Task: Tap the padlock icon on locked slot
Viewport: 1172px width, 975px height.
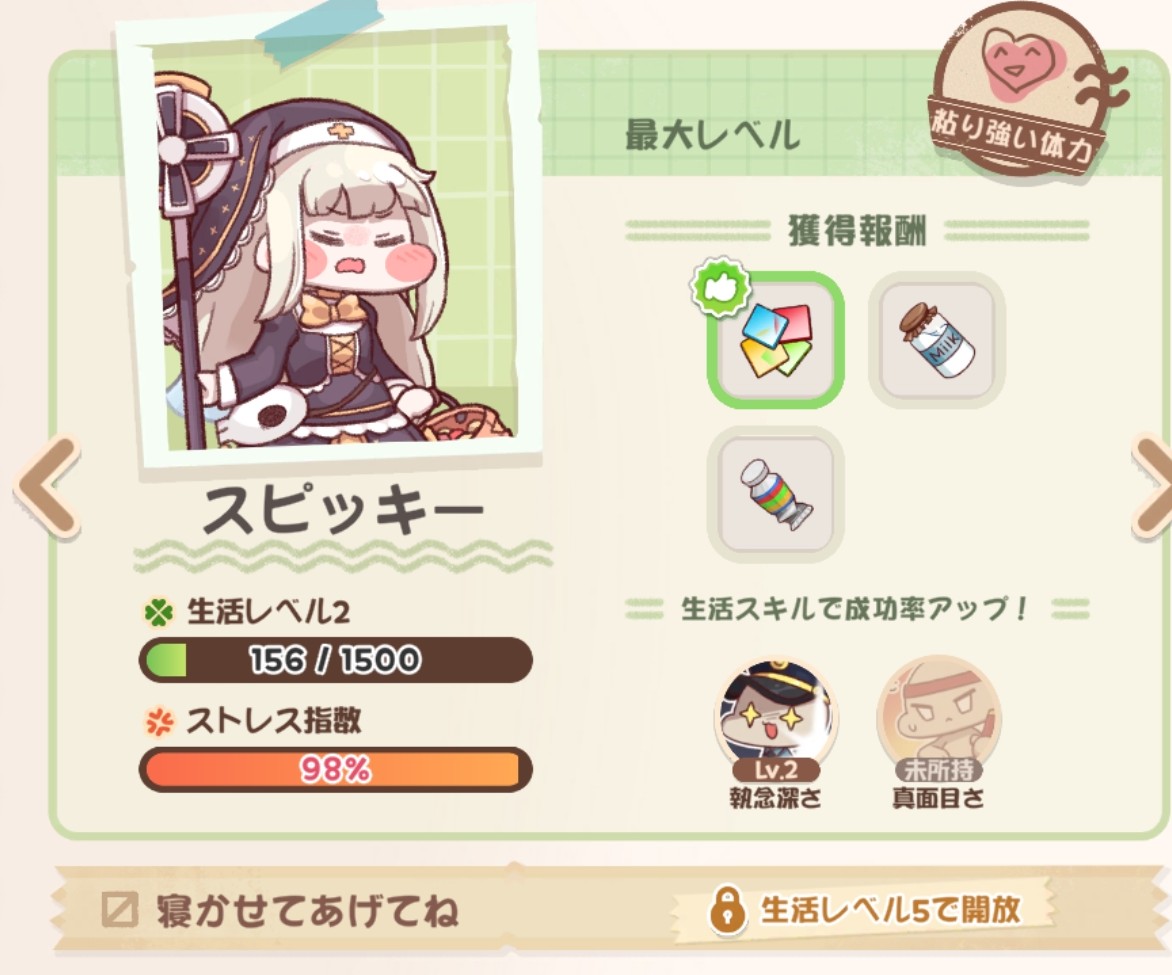Action: coord(726,910)
